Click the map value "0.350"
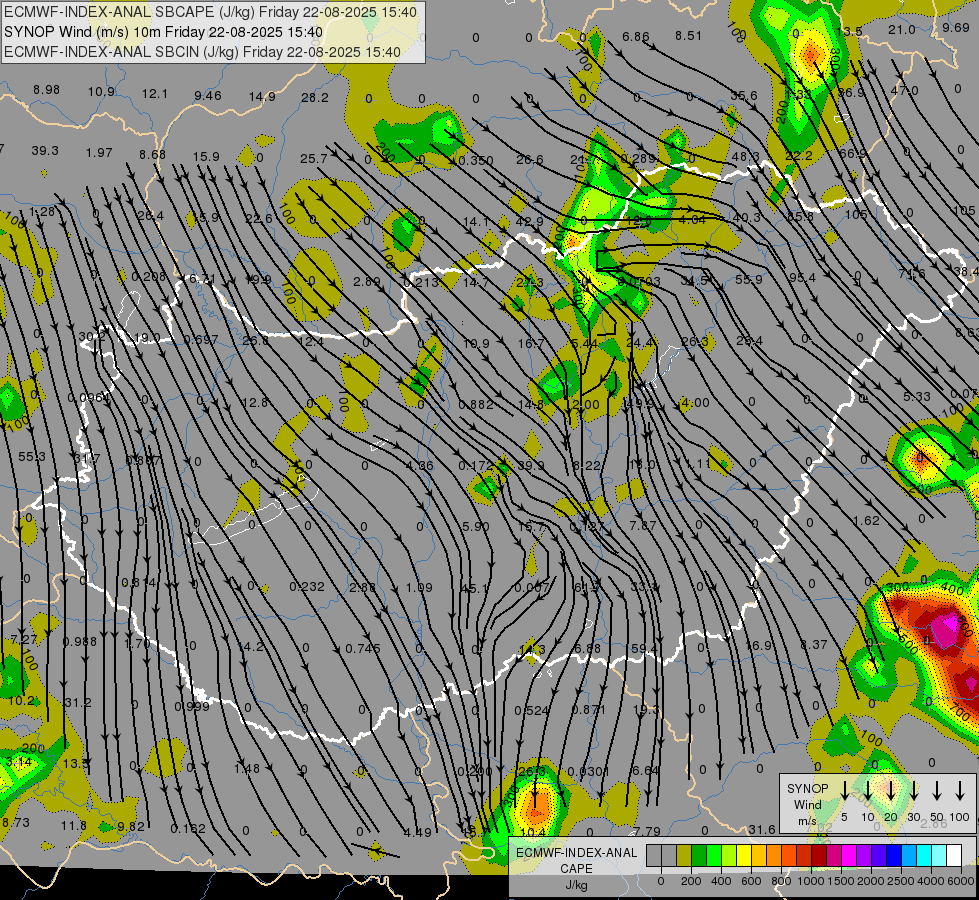This screenshot has width=979, height=900. (475, 161)
